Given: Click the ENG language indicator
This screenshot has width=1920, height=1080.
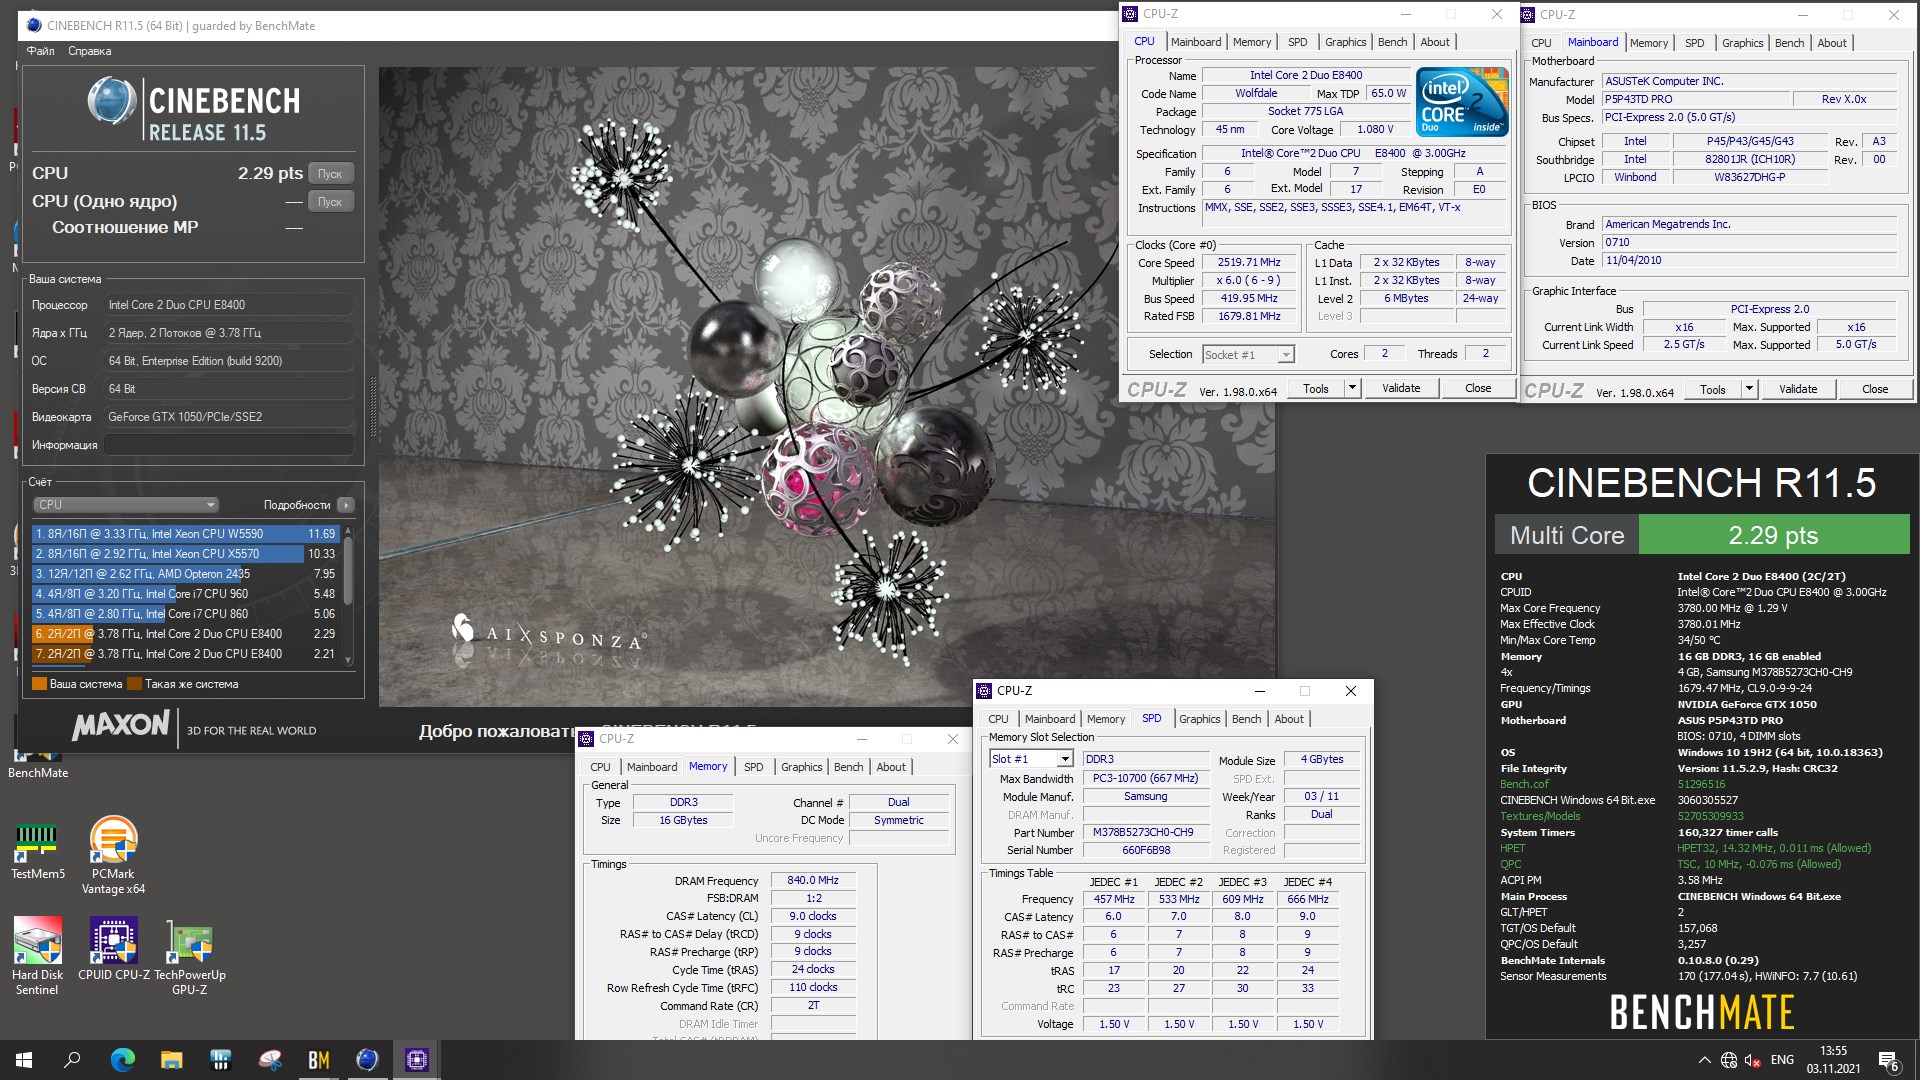Looking at the screenshot, I should [1782, 1060].
